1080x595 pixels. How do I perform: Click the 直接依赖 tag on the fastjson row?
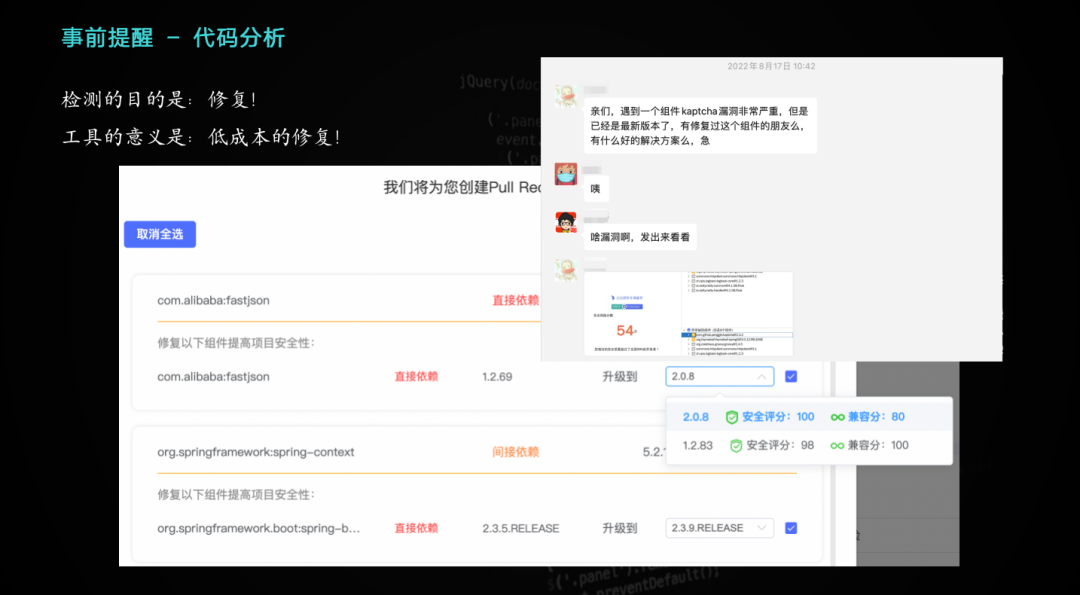pos(516,300)
